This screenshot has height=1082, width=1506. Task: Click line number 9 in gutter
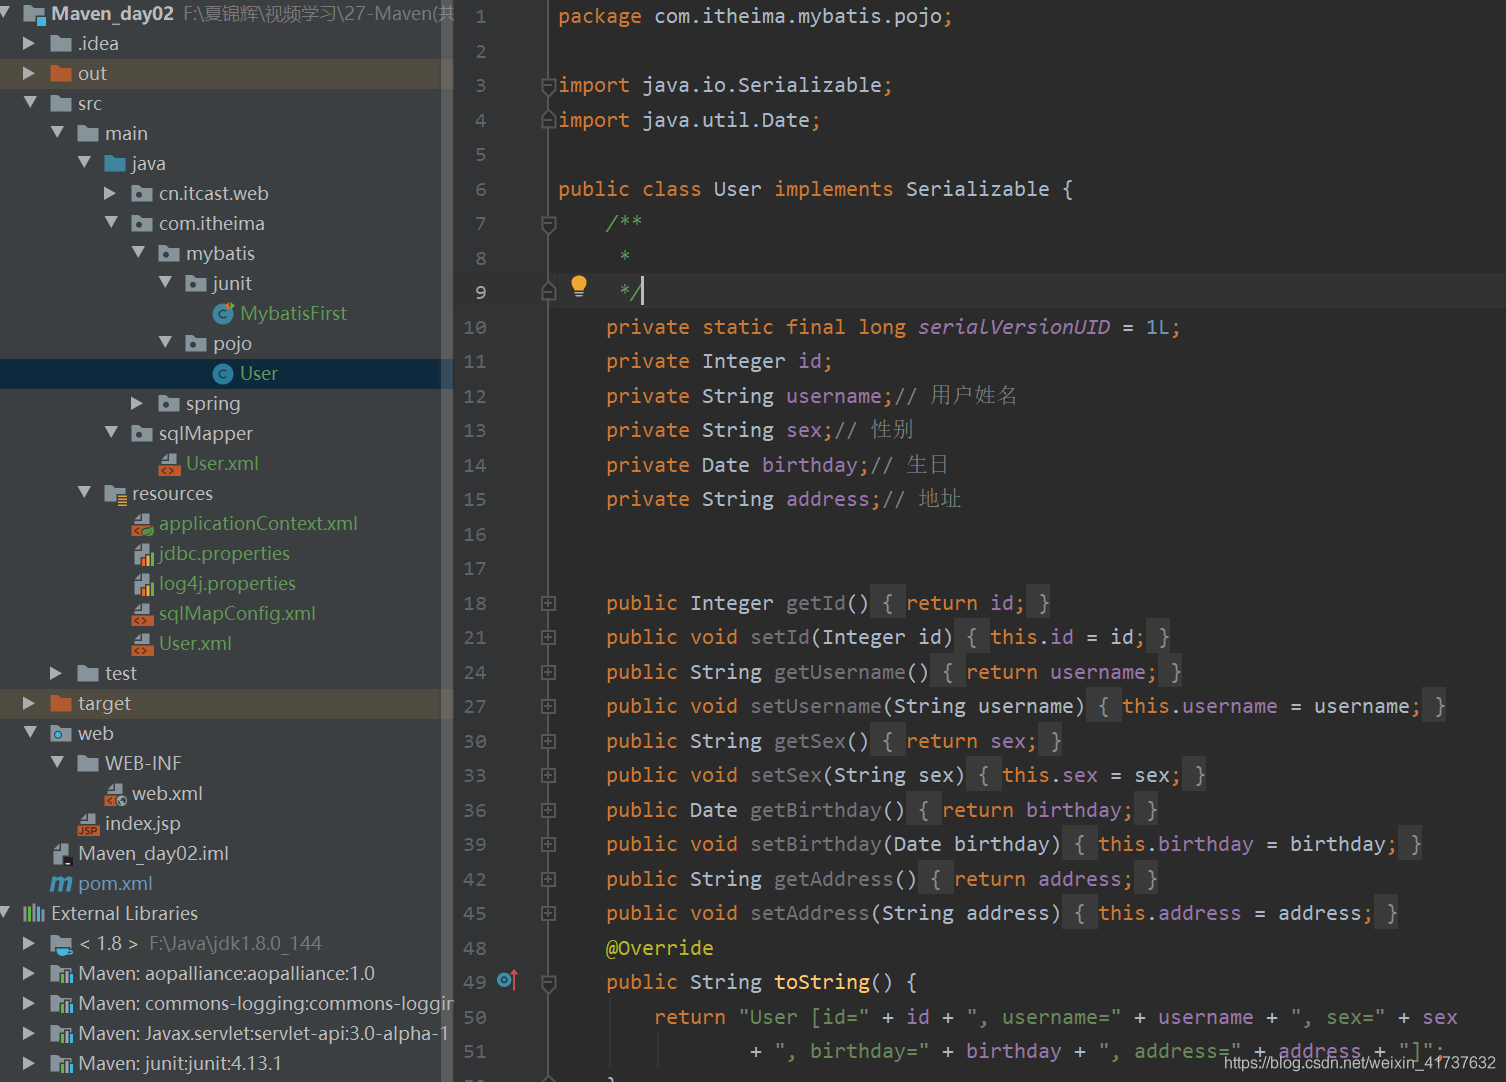481,292
